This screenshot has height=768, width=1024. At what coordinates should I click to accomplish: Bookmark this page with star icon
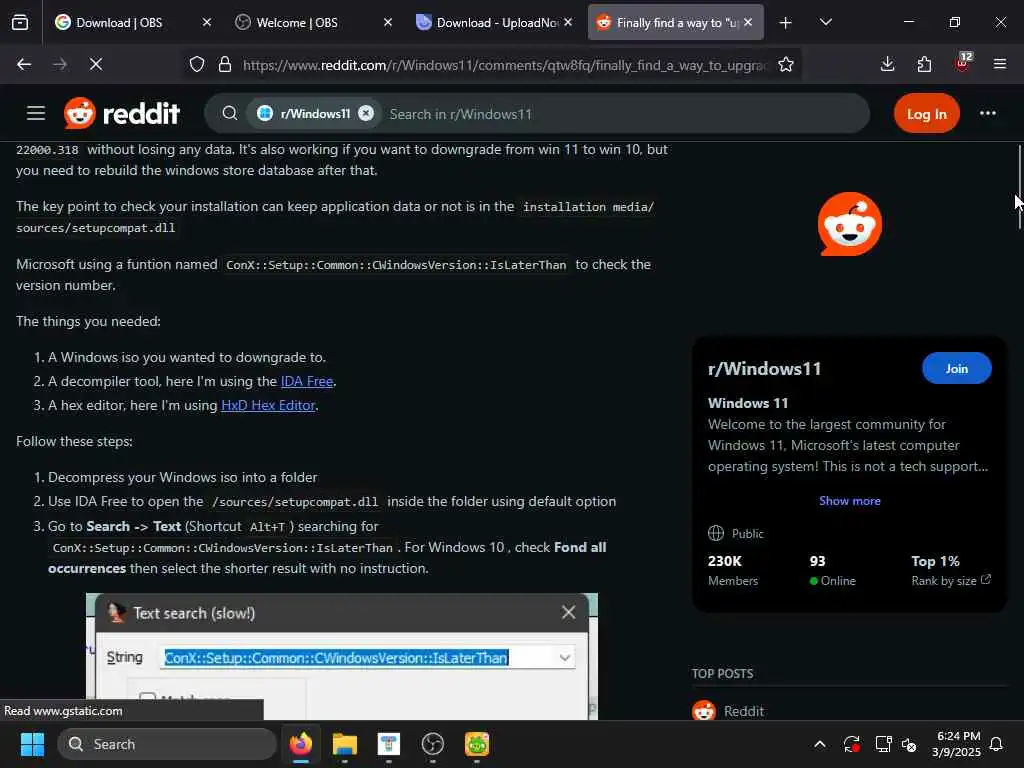pos(786,65)
